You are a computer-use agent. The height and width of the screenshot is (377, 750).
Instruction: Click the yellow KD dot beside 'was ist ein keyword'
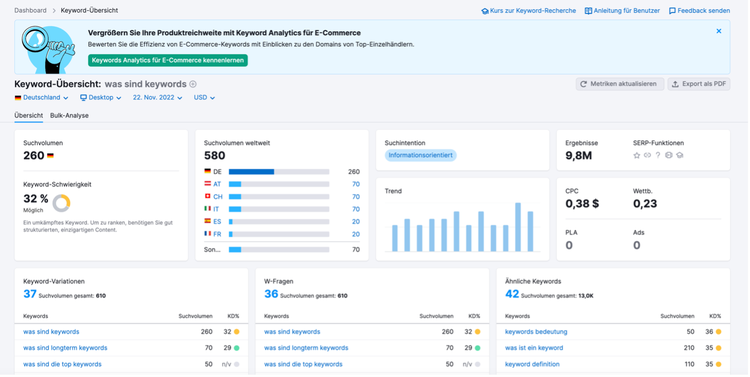pos(718,348)
